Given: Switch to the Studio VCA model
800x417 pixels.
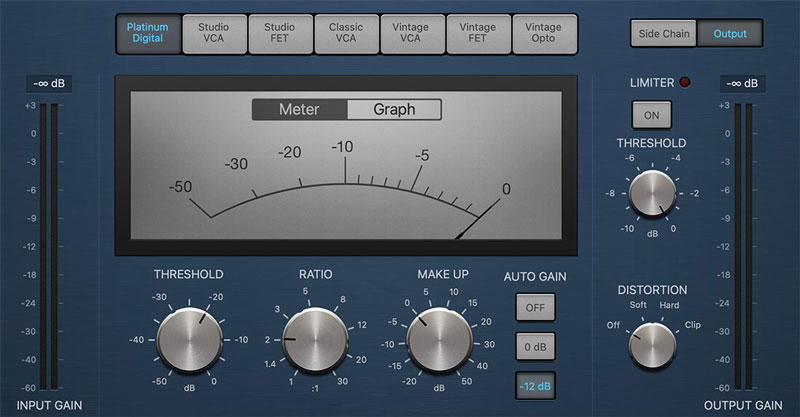Looking at the screenshot, I should coord(213,33).
